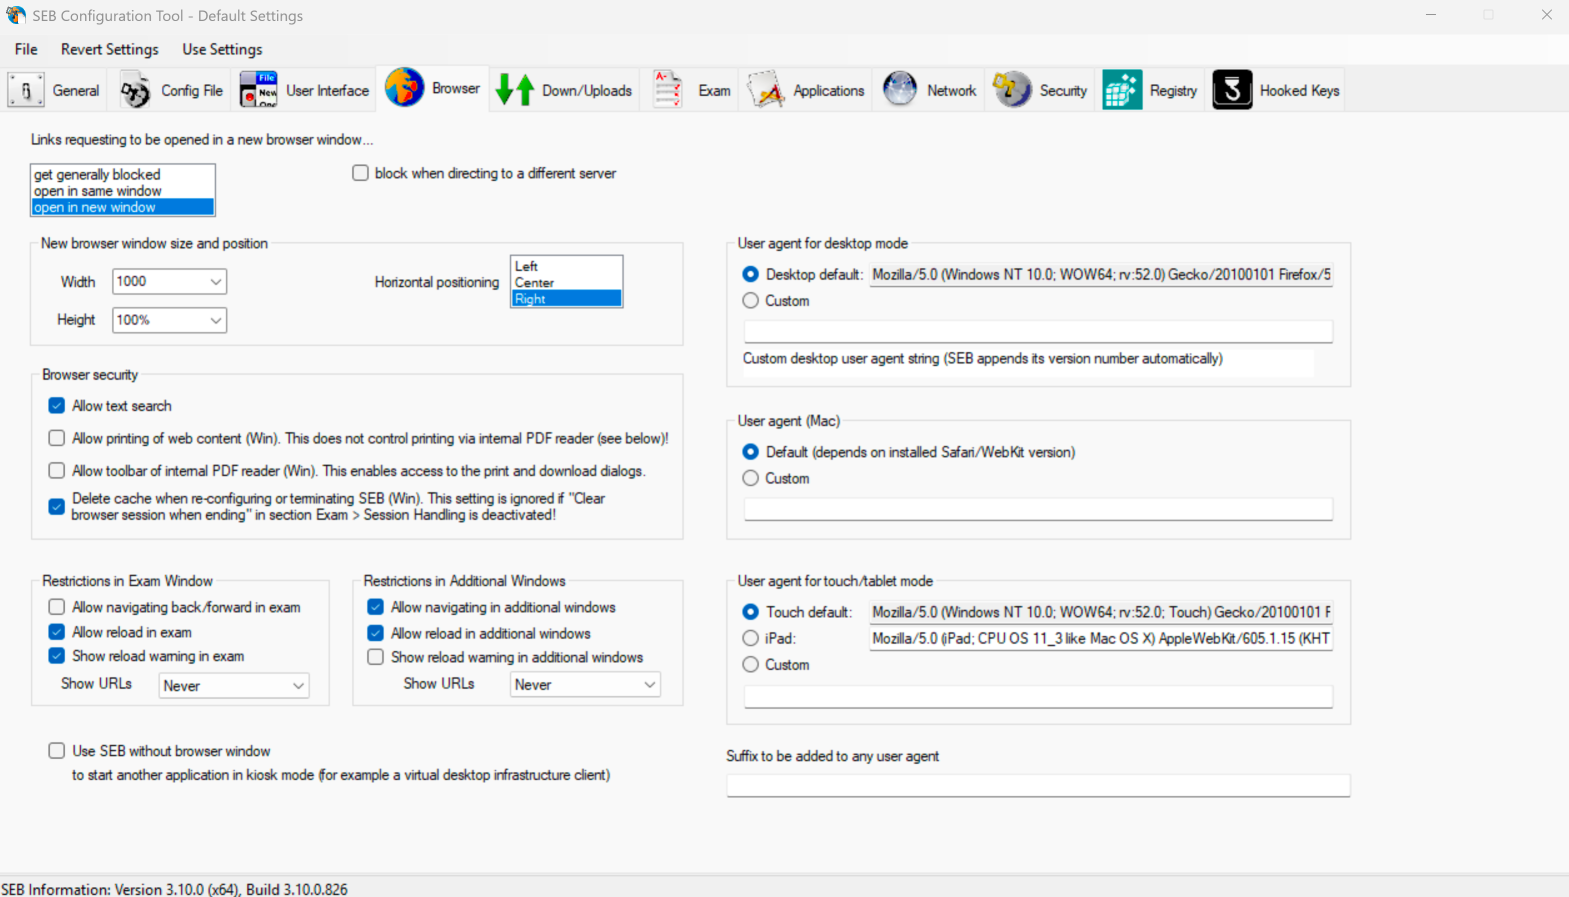The width and height of the screenshot is (1569, 897).
Task: Select 'get generally blocked' list option
Action: (97, 175)
